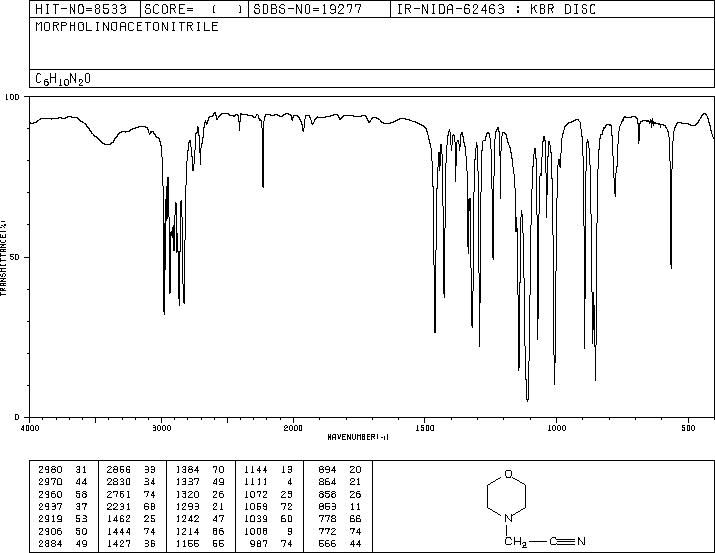This screenshot has width=715, height=553.
Task: Select the 666 peak table entry
Action: (340, 543)
